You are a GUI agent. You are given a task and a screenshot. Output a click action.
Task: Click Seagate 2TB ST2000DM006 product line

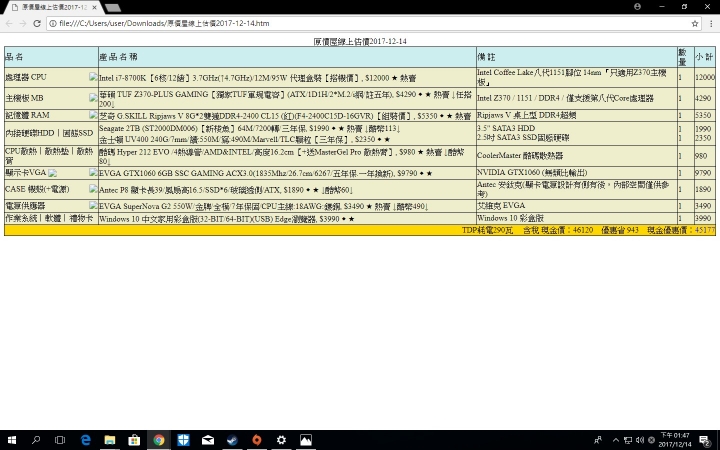[x=250, y=128]
